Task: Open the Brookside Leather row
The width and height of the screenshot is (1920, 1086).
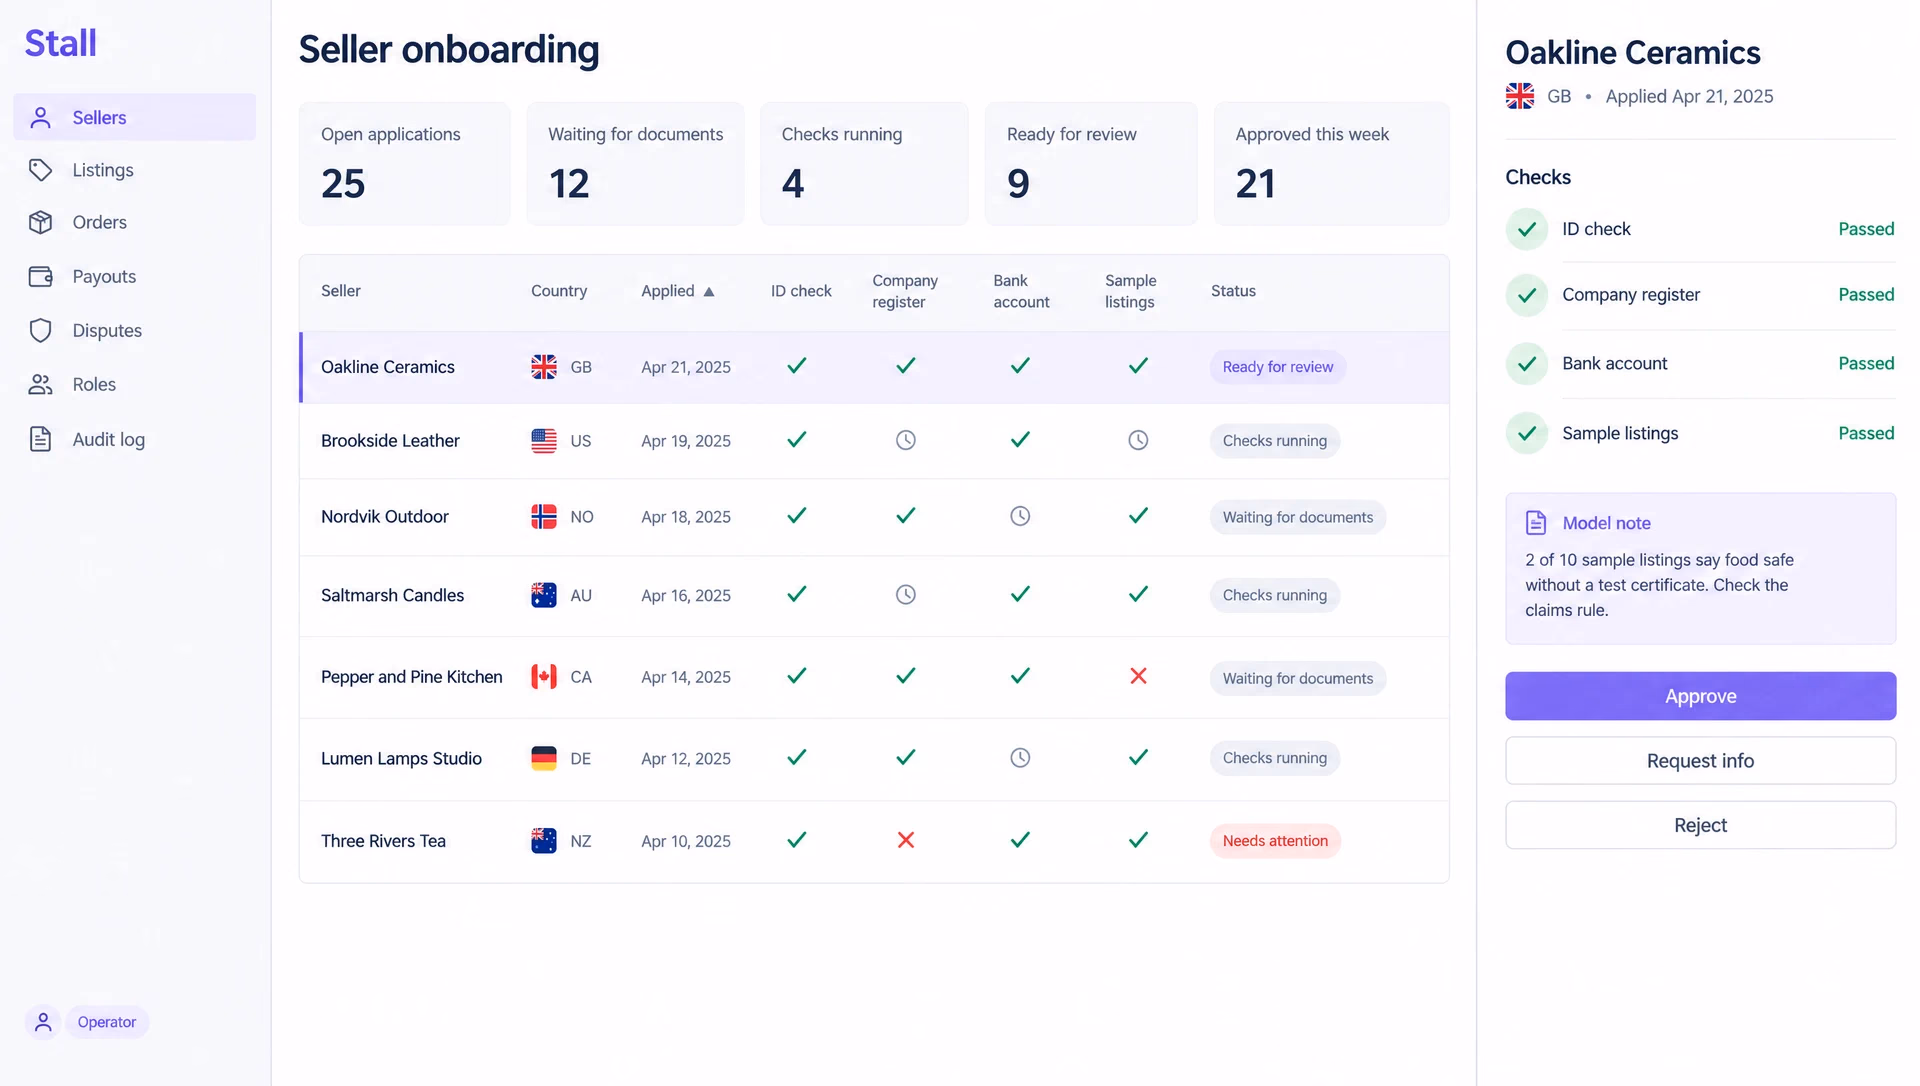Action: pyautogui.click(x=874, y=441)
